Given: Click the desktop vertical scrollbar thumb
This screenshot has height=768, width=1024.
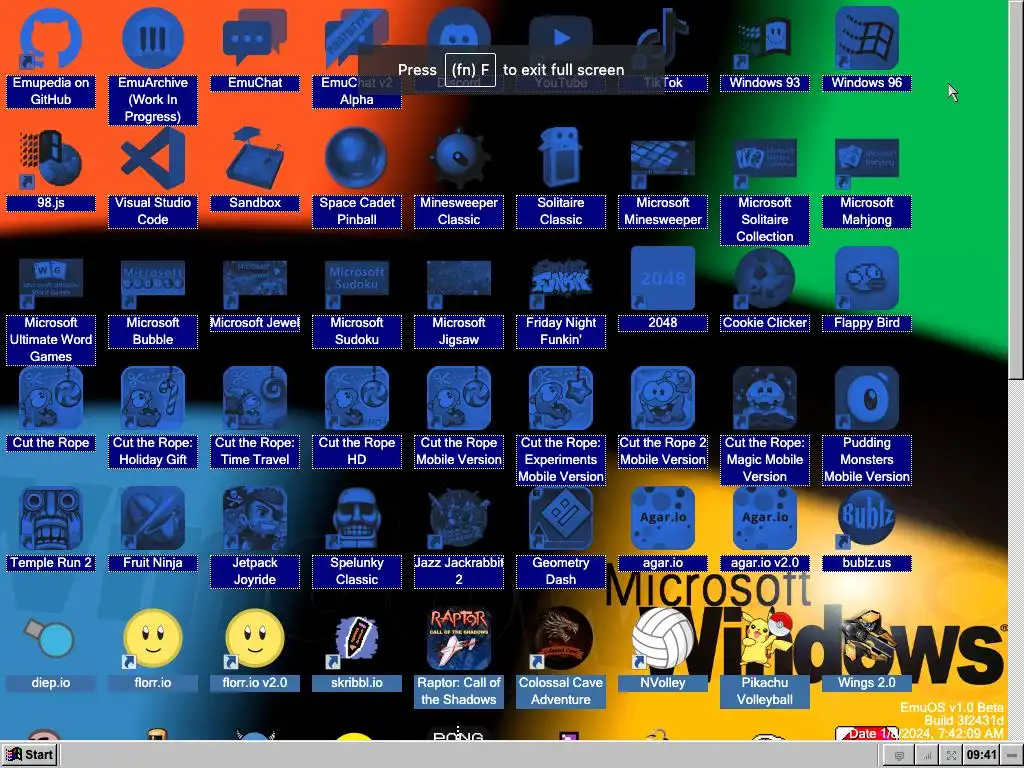Looking at the screenshot, I should coord(1016,189).
